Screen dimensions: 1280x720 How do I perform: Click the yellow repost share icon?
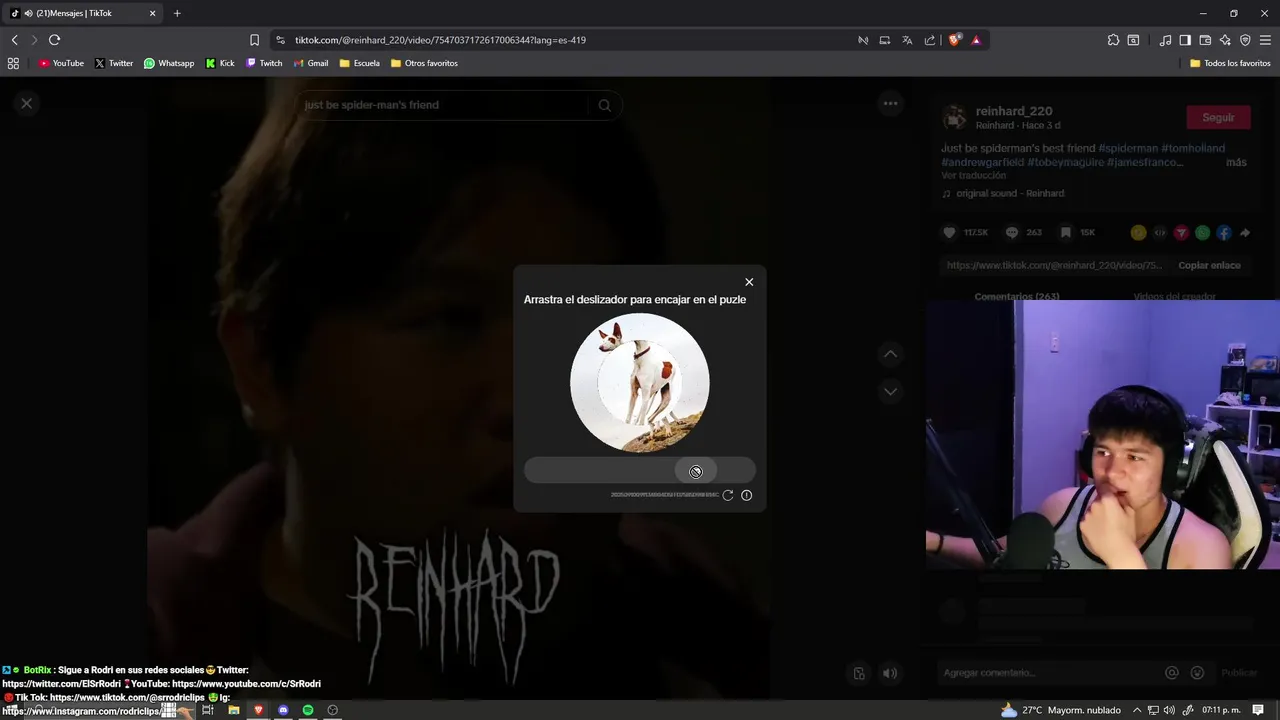click(x=1138, y=233)
